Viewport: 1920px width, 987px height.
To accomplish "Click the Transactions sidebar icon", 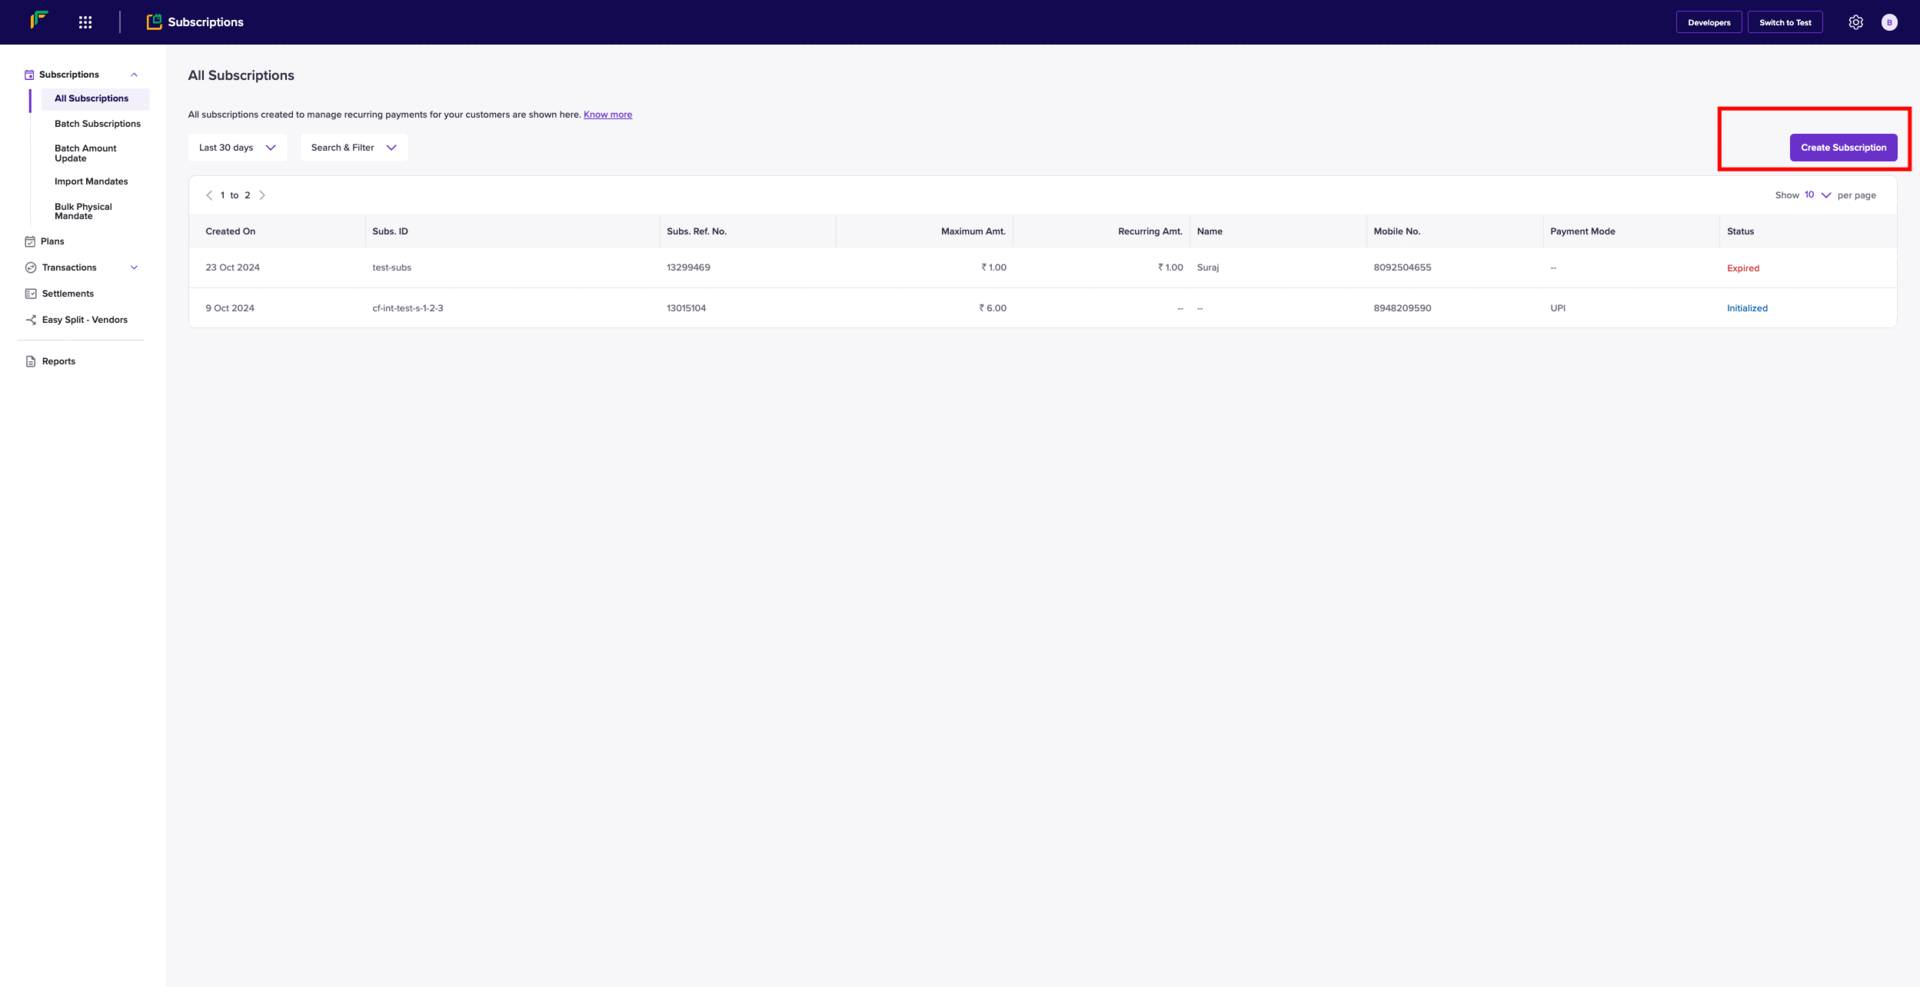I will coord(30,267).
